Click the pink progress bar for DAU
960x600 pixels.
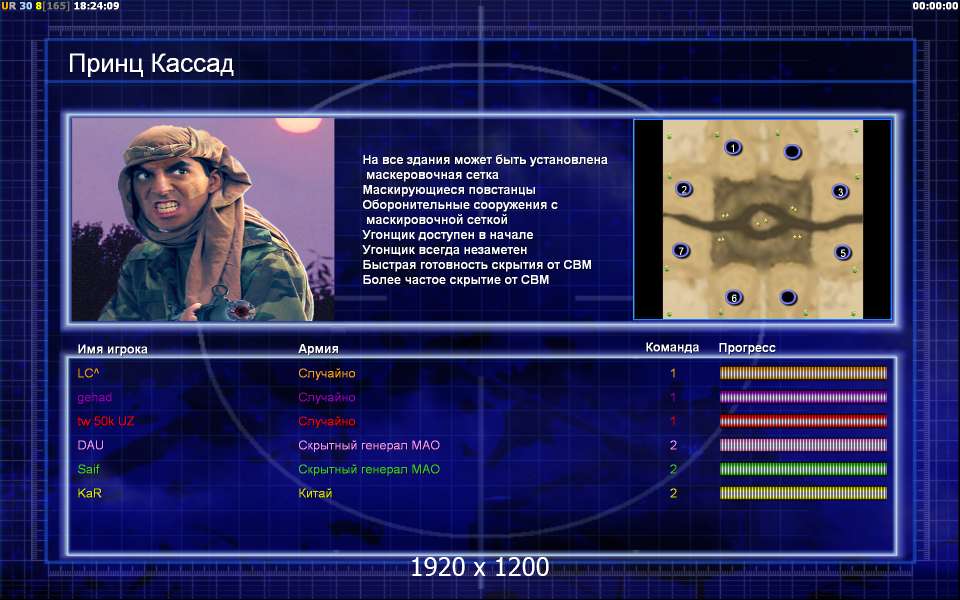point(803,445)
